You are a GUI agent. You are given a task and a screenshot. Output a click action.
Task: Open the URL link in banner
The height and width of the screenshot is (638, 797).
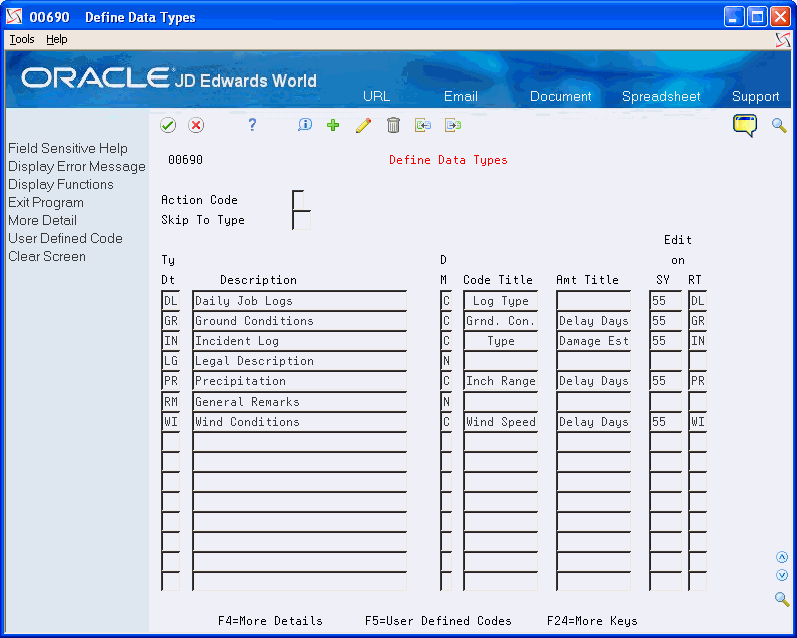pyautogui.click(x=376, y=96)
